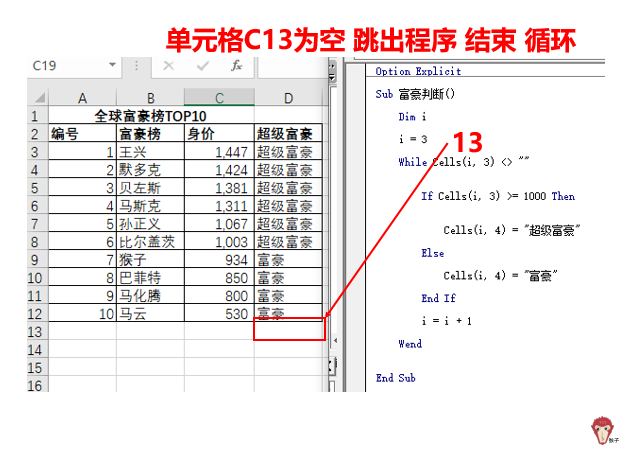This screenshot has height=449, width=626.
Task: Click the End Sub code line
Action: 395,378
